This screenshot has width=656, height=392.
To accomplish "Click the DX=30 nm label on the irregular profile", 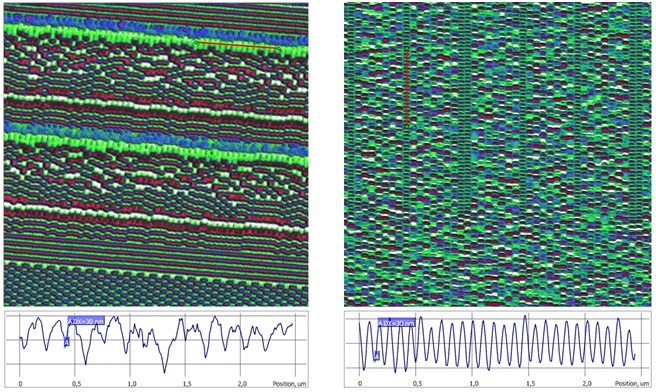I will tap(86, 321).
